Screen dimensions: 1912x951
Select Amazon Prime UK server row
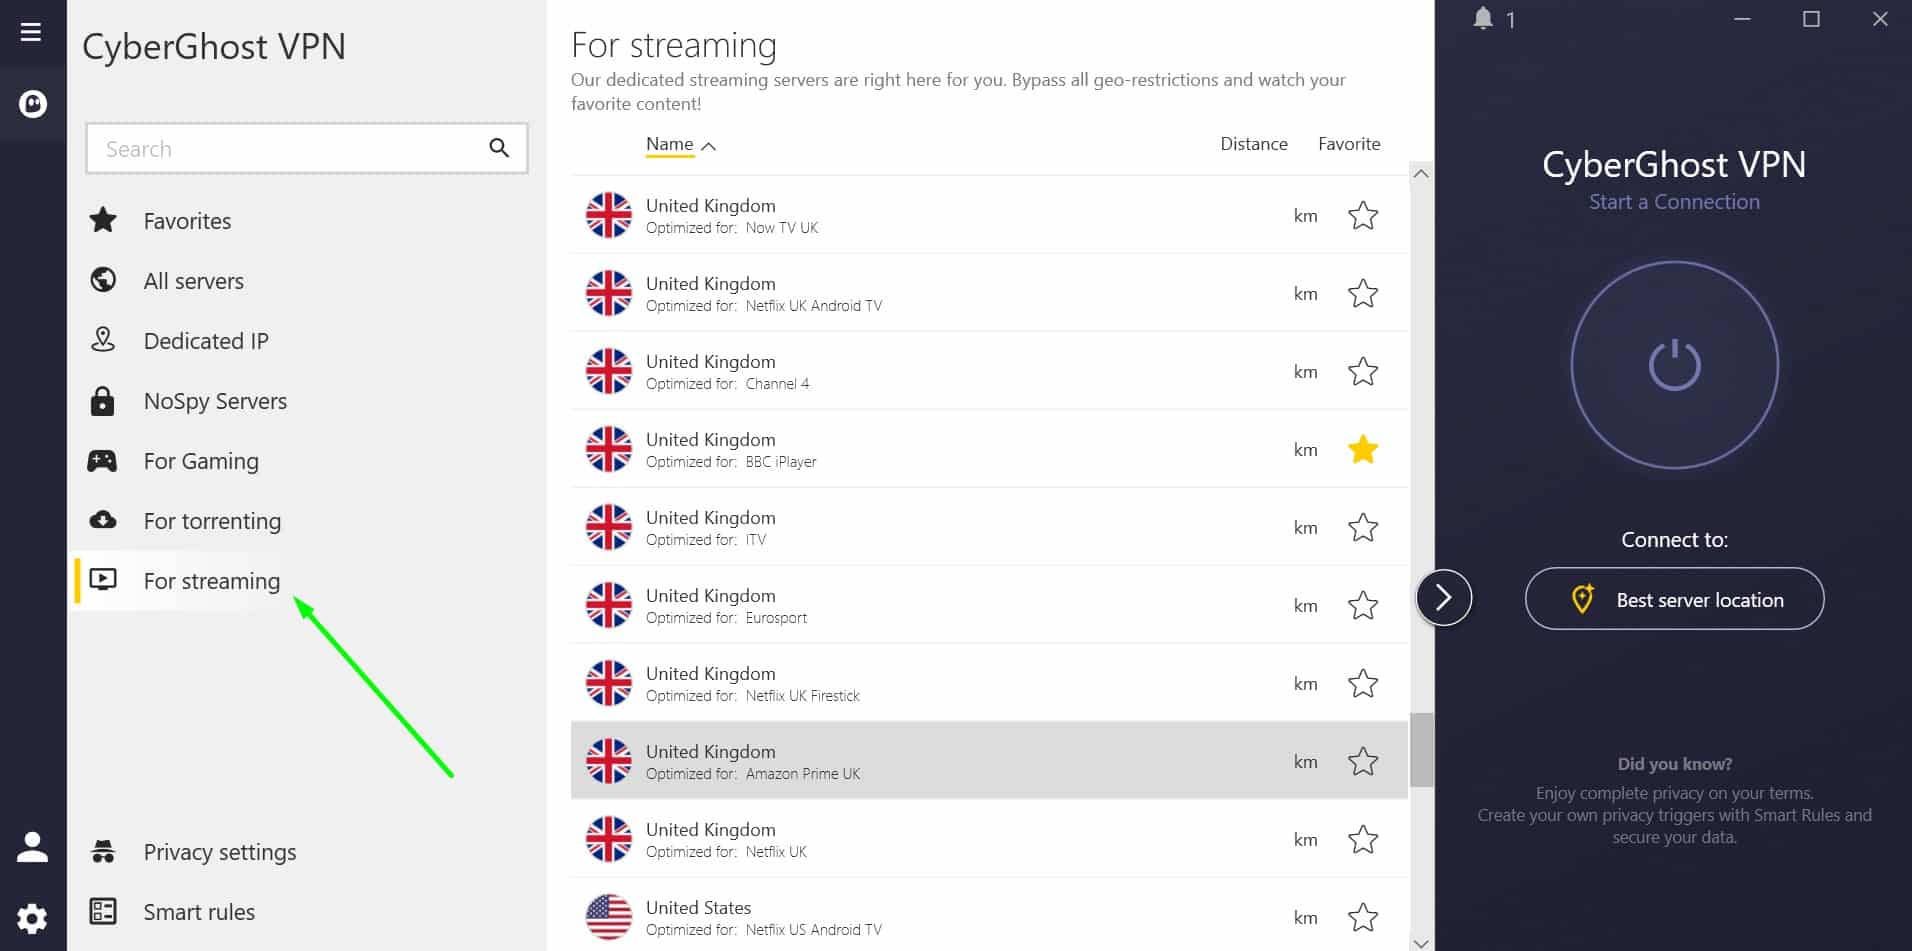click(x=989, y=761)
